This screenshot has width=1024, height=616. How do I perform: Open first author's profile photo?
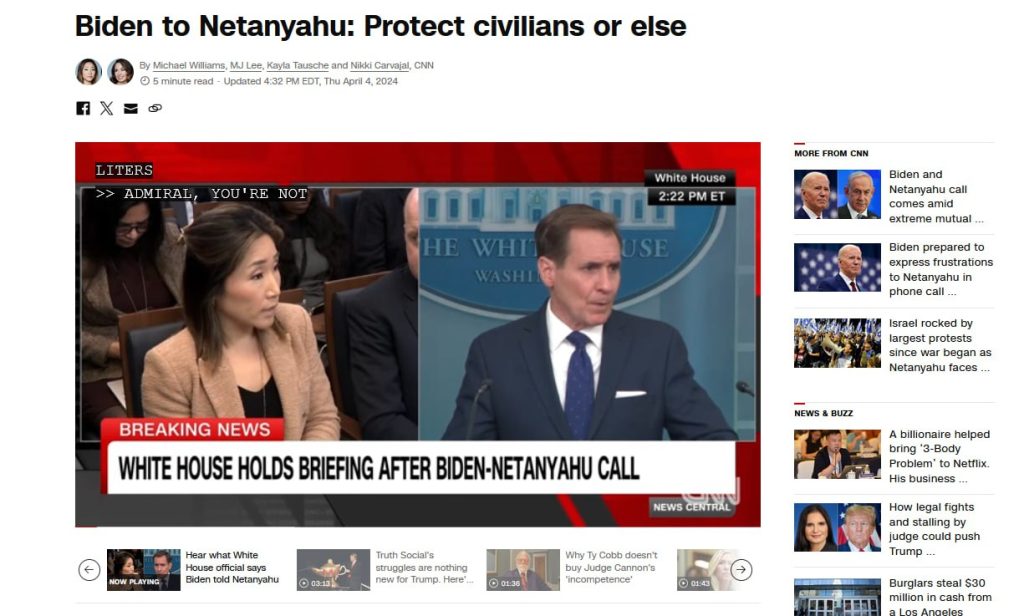(88, 72)
